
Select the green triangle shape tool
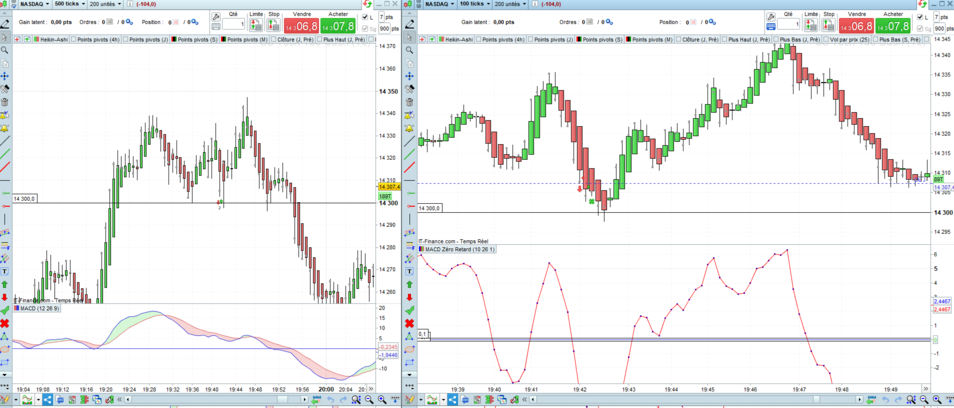point(5,336)
